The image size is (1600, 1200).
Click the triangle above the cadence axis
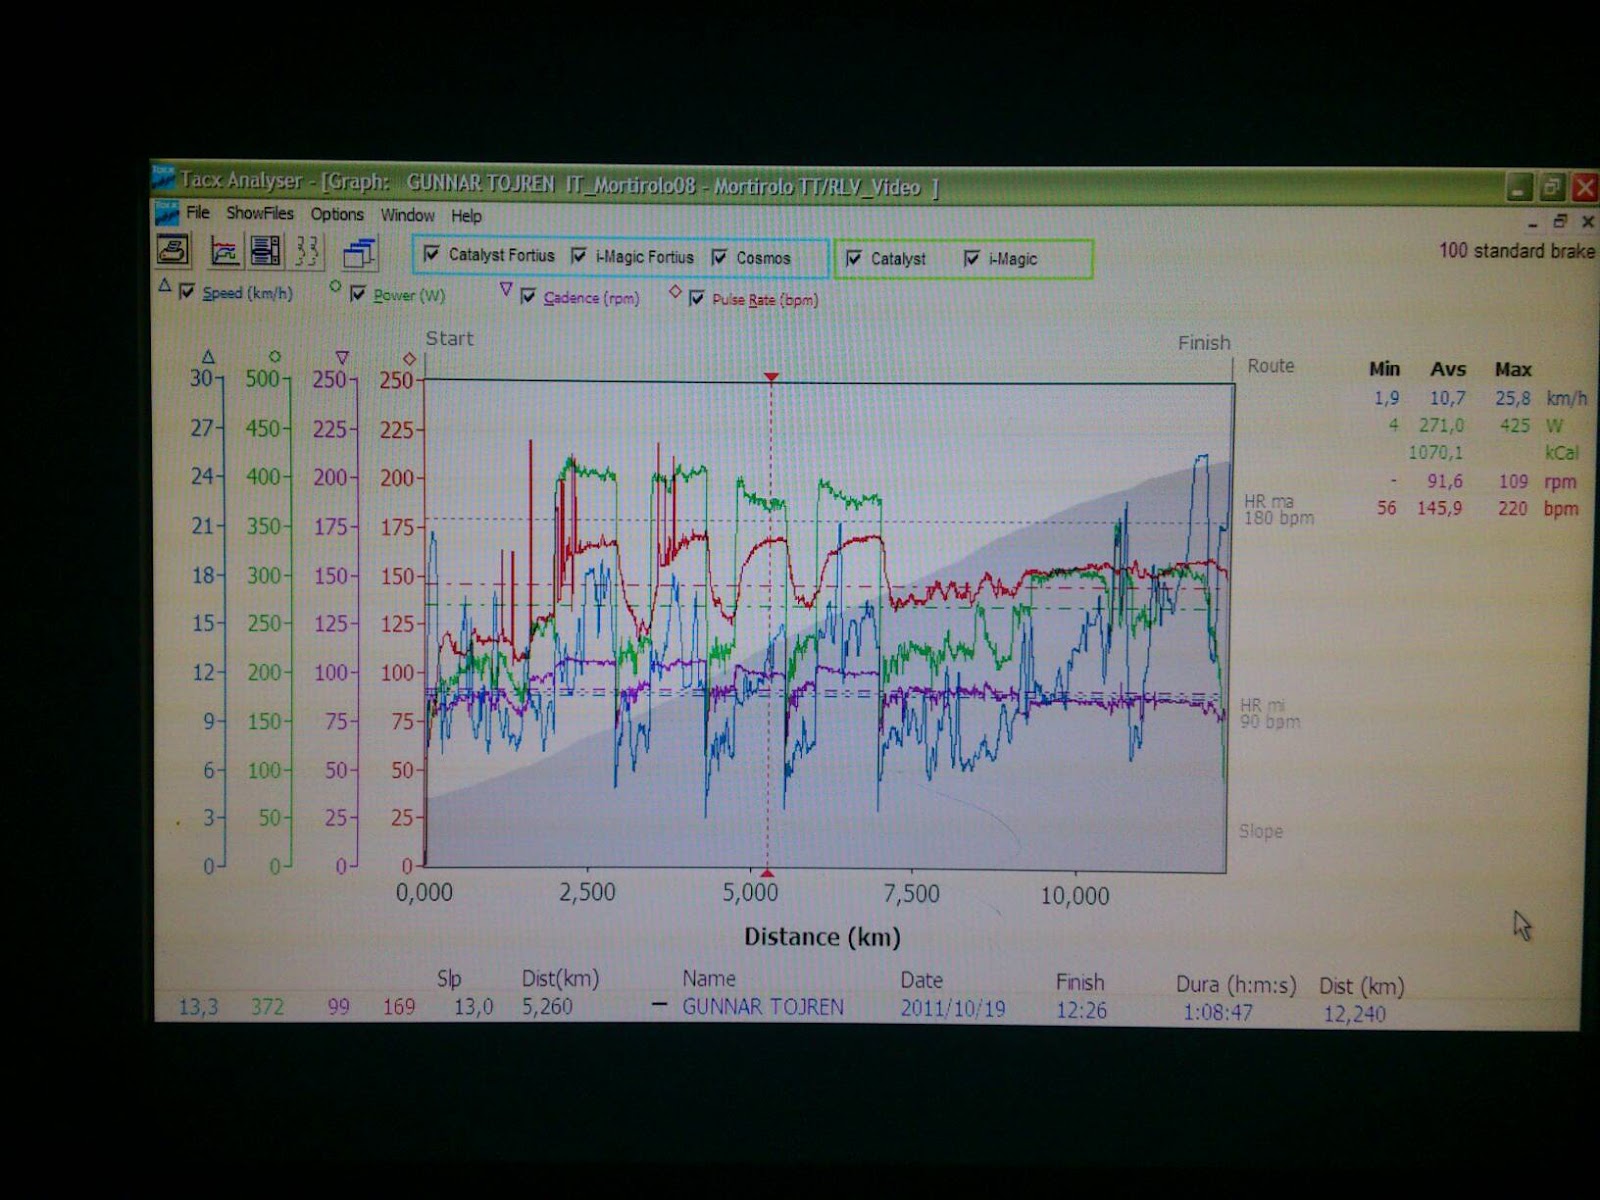click(x=342, y=357)
